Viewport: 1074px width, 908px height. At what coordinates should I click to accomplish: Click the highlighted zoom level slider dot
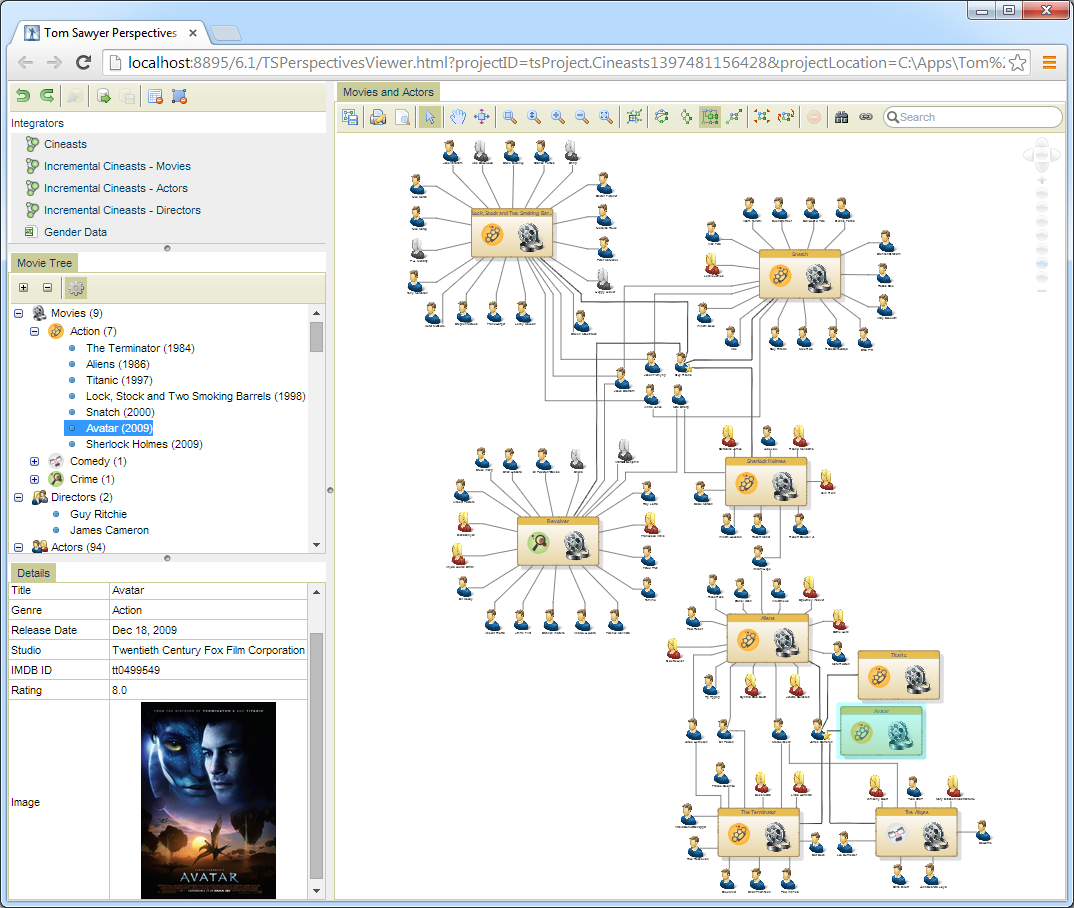click(x=1042, y=264)
